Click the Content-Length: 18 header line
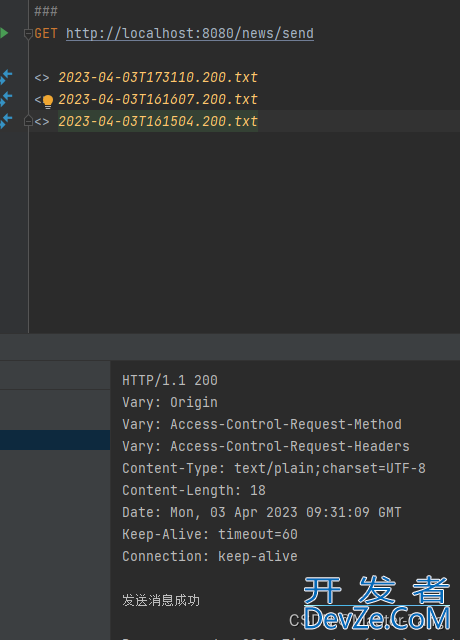 pyautogui.click(x=194, y=491)
